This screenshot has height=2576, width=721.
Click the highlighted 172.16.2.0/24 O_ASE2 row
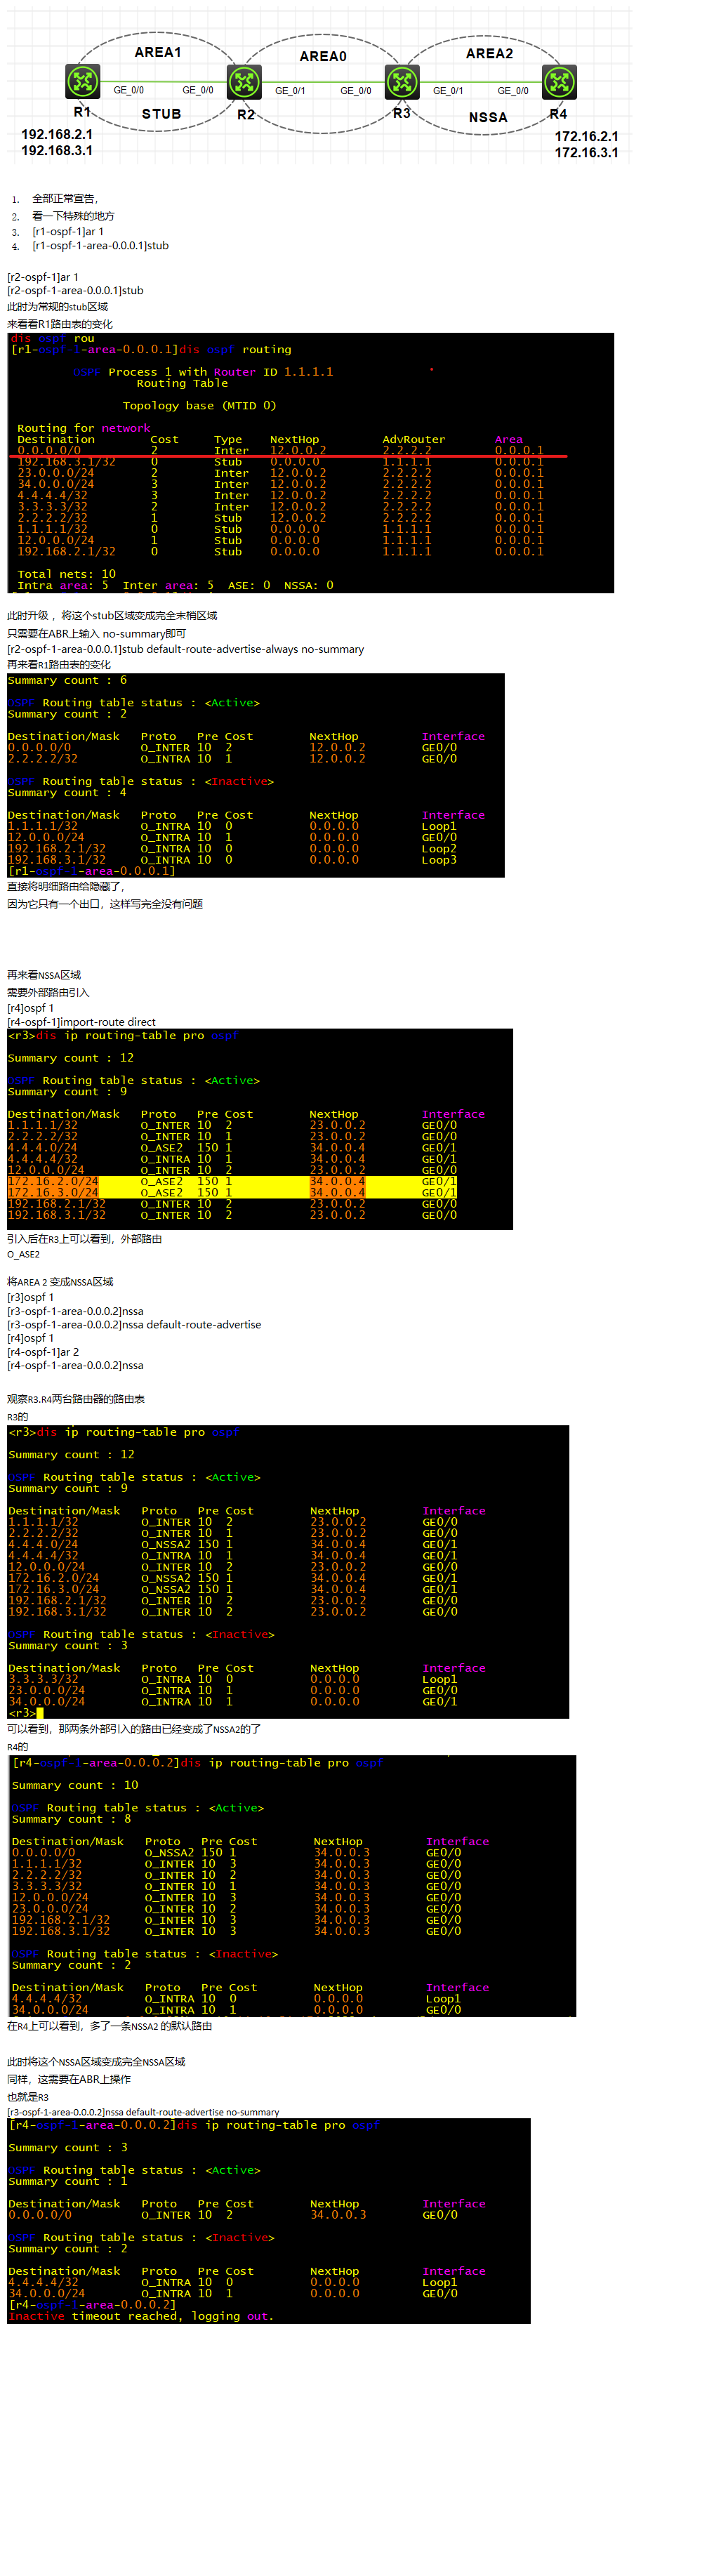pyautogui.click(x=232, y=1181)
